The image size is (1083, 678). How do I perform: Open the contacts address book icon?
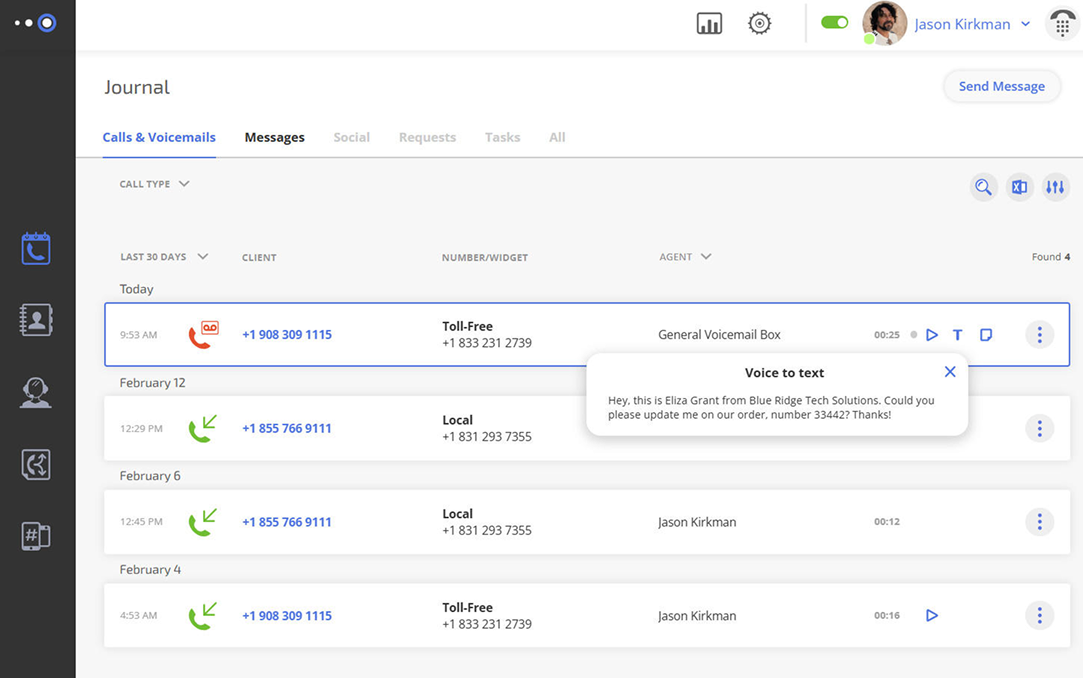click(36, 320)
